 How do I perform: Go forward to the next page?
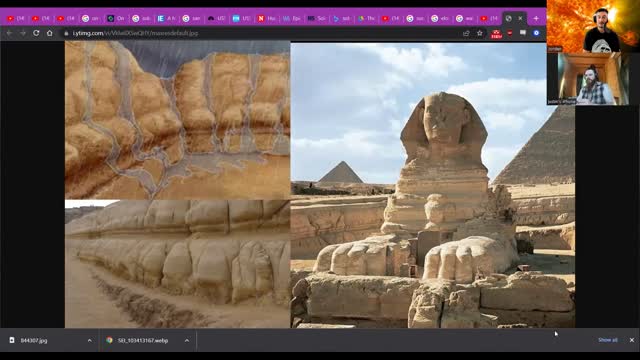[23, 33]
